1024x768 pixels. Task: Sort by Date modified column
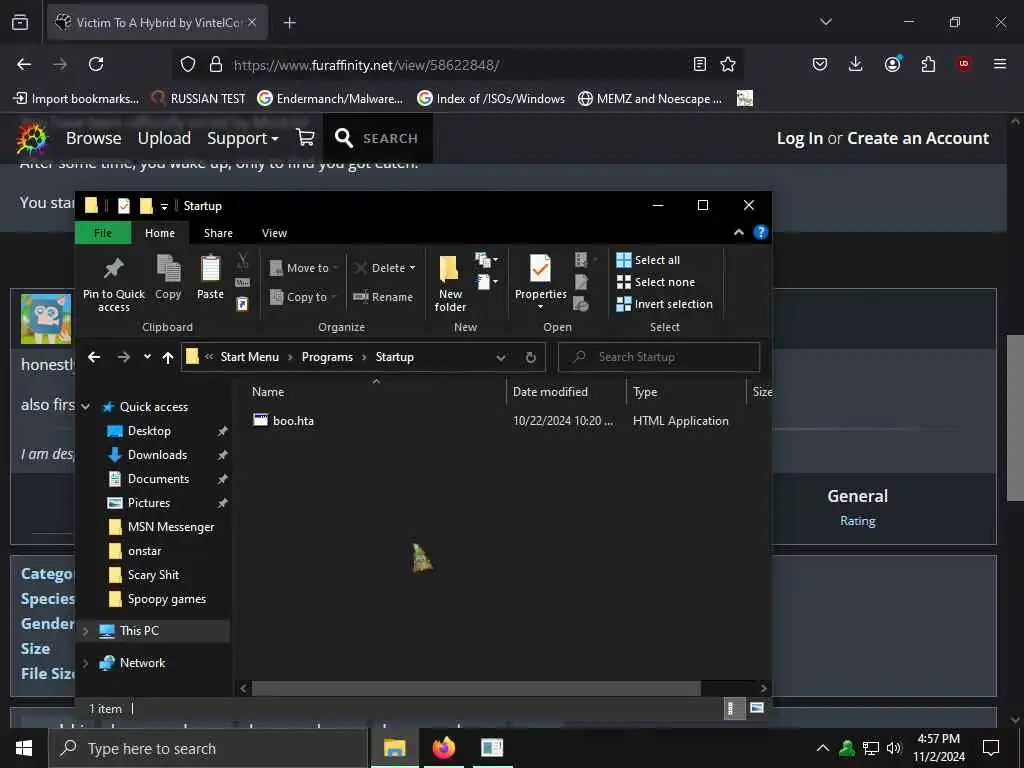(x=550, y=392)
